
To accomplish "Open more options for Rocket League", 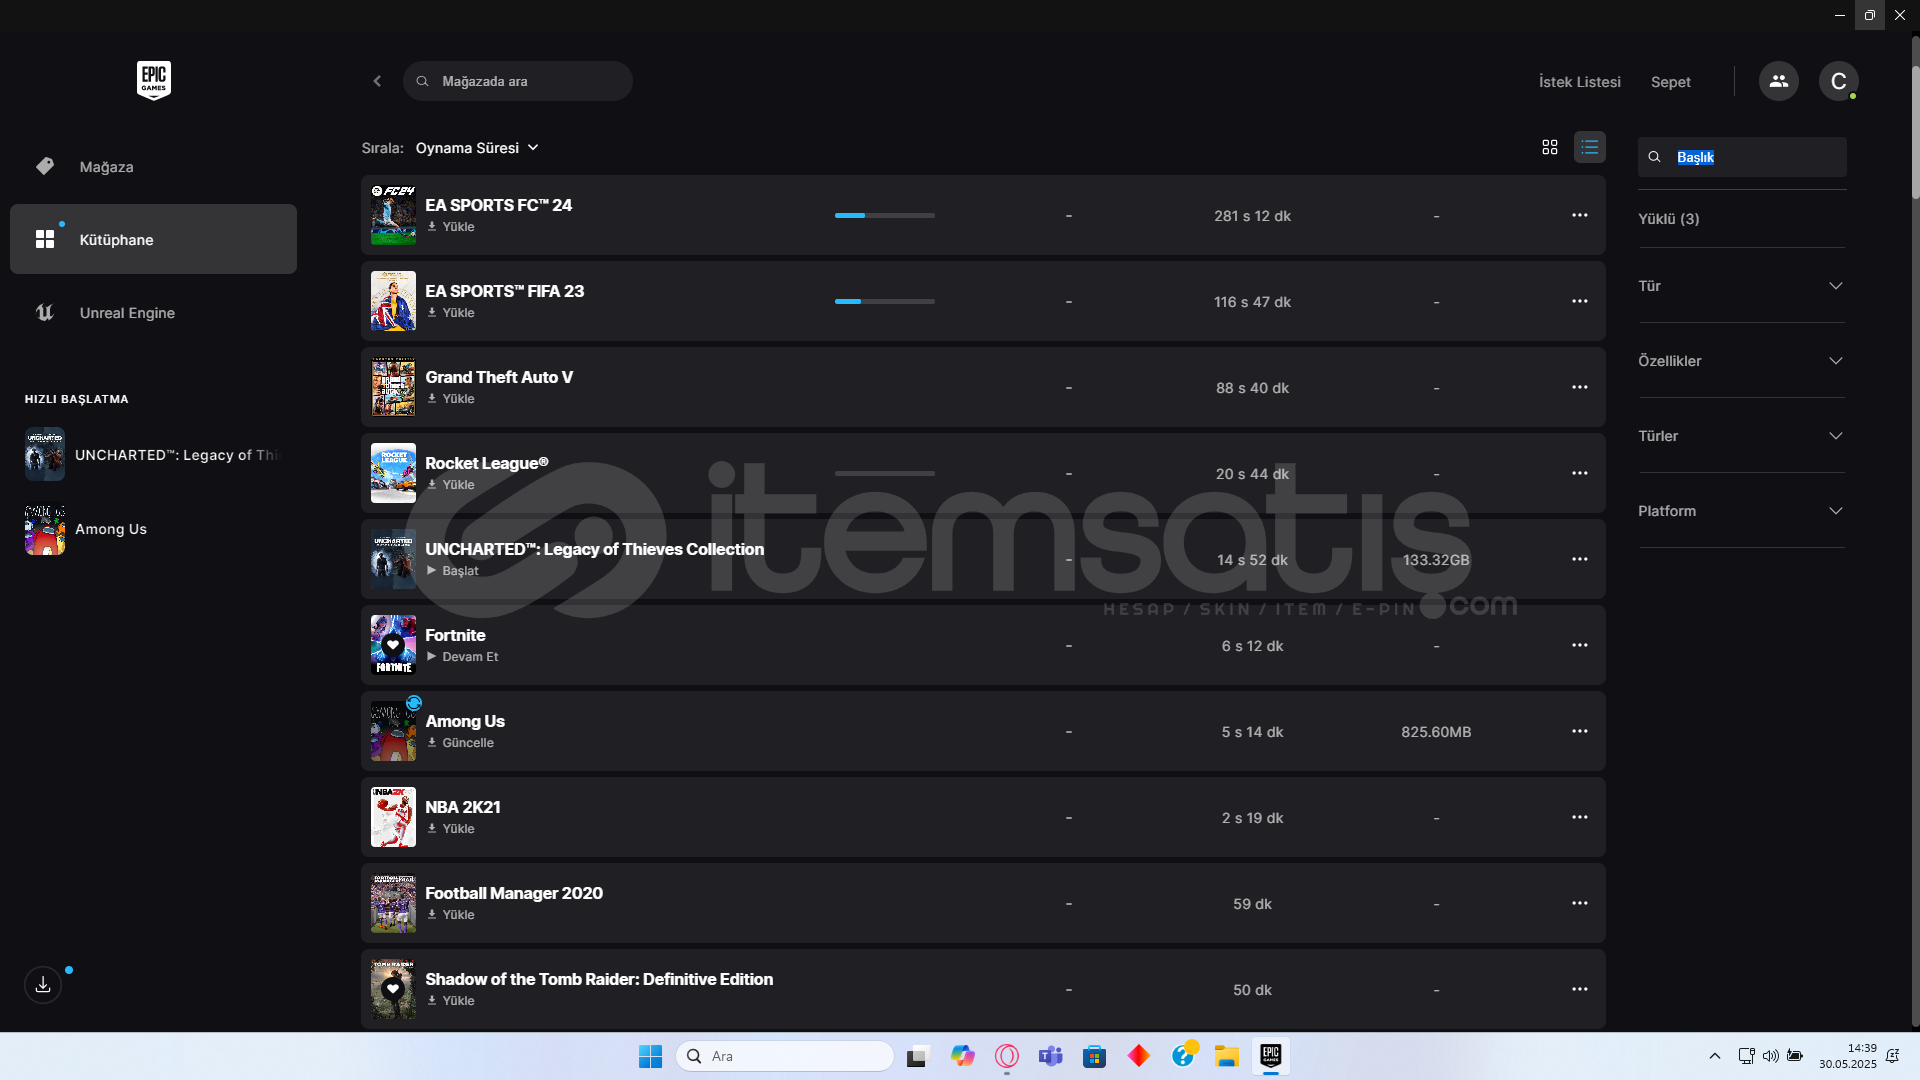I will click(x=1580, y=473).
